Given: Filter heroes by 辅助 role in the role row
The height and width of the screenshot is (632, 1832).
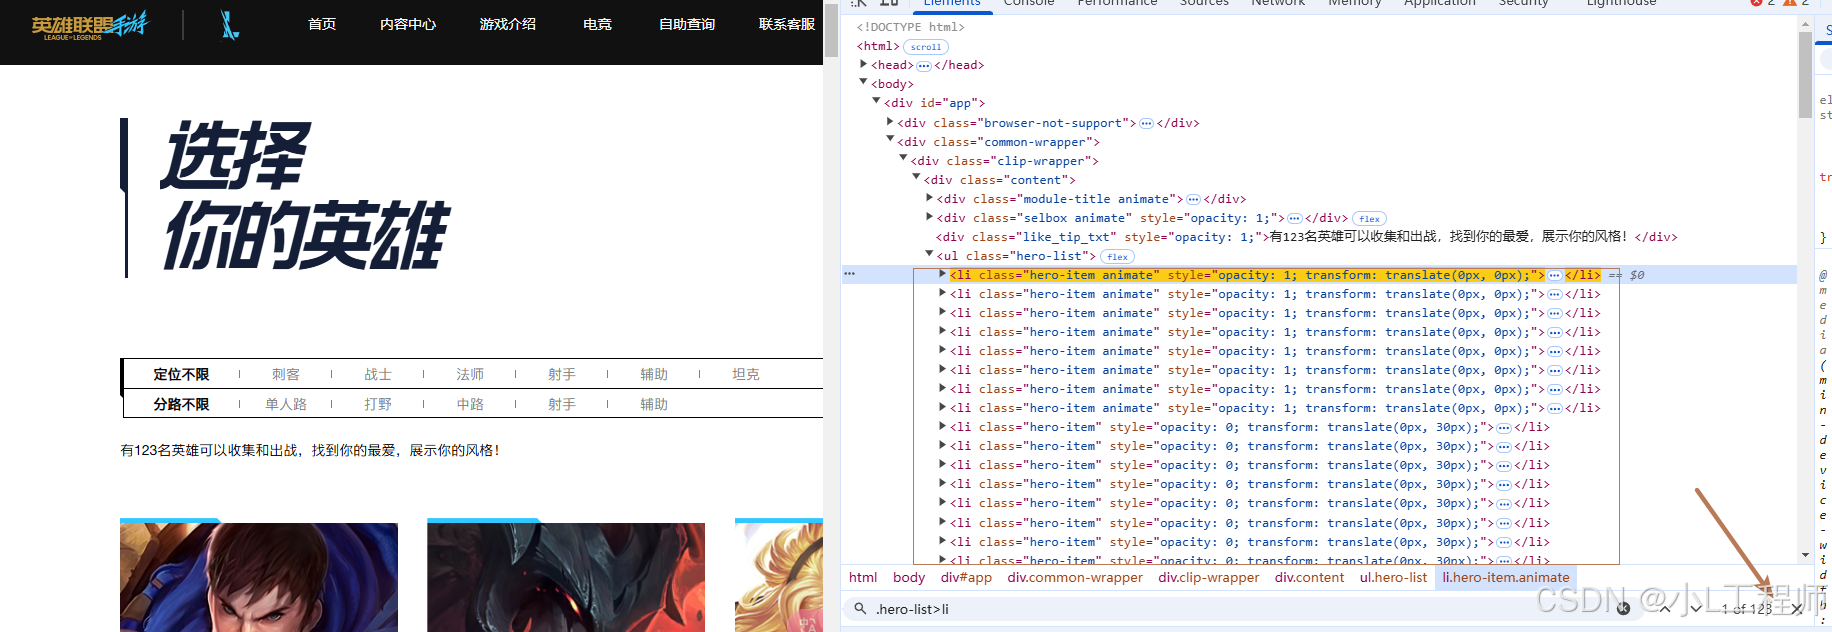Looking at the screenshot, I should (x=654, y=374).
